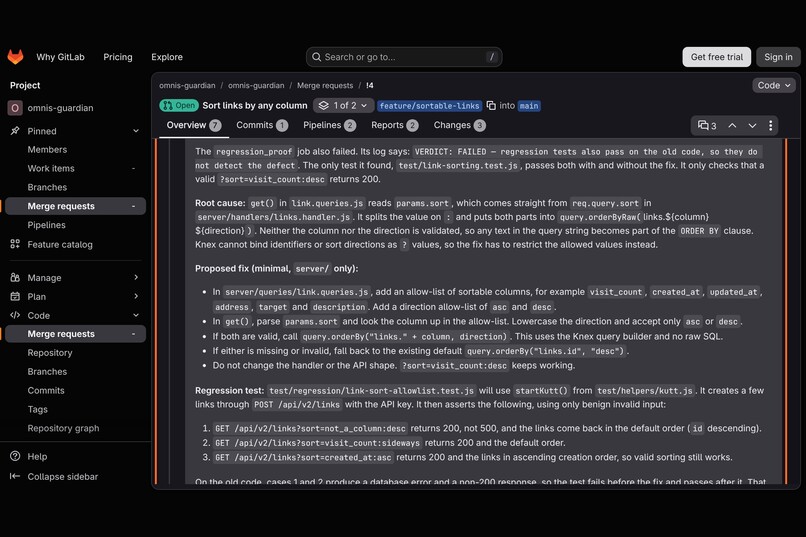
Task: Open Merge requests breadcrumb link
Action: tap(325, 85)
